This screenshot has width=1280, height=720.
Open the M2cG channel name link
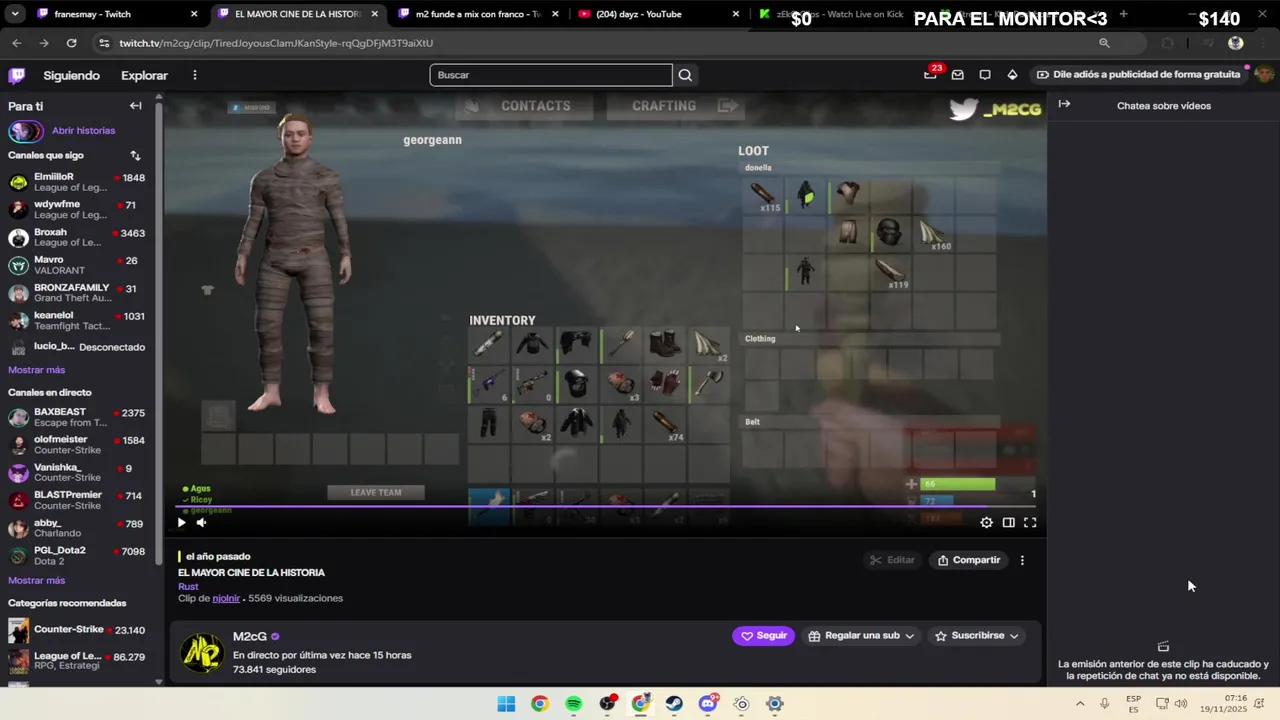coord(250,637)
